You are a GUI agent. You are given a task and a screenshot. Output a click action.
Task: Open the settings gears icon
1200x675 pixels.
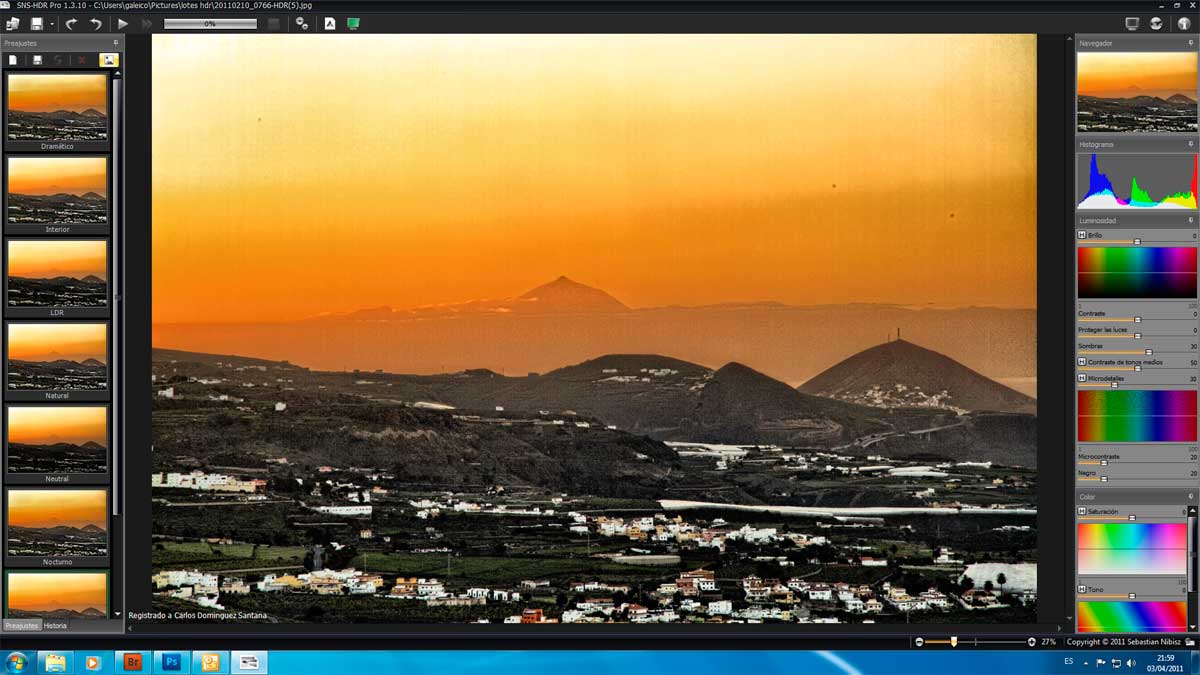(x=302, y=23)
